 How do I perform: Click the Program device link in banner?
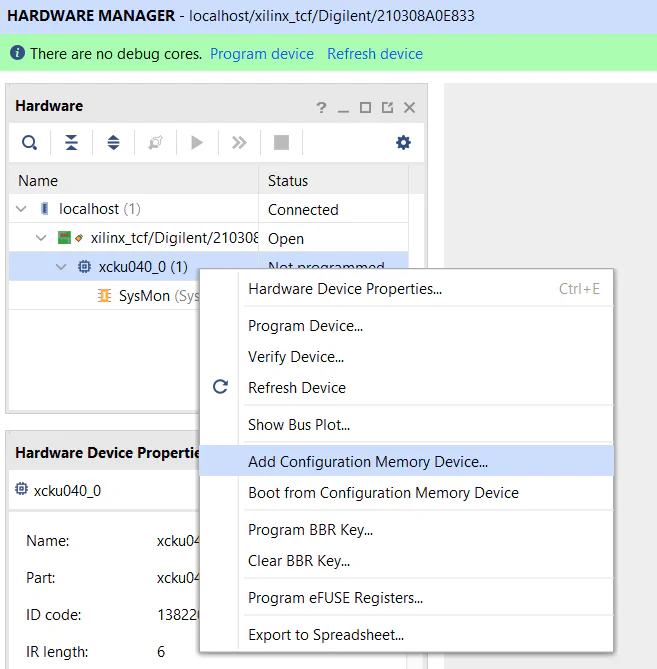tap(261, 54)
